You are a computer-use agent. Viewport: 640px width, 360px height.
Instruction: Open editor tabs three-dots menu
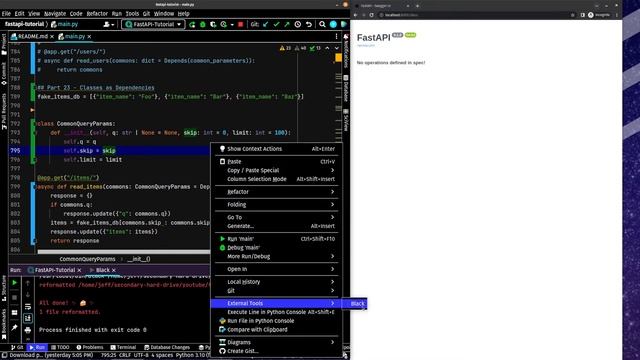pyautogui.click(x=336, y=36)
